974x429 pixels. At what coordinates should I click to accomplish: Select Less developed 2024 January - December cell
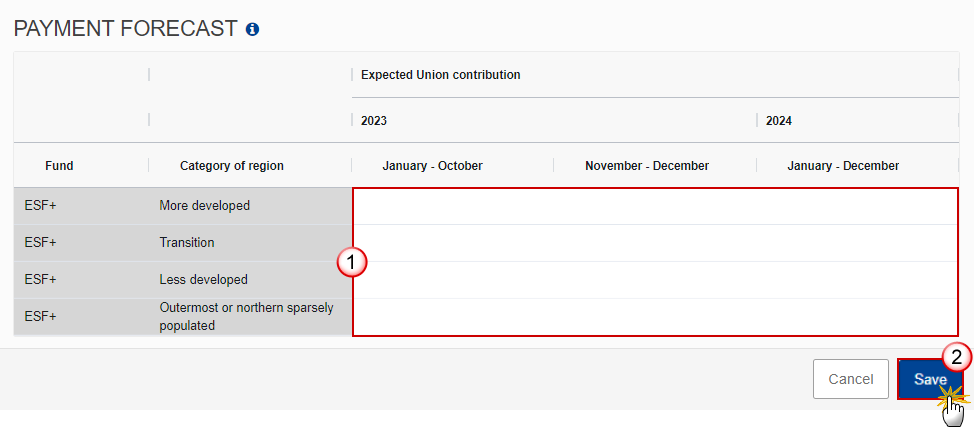[x=857, y=280]
